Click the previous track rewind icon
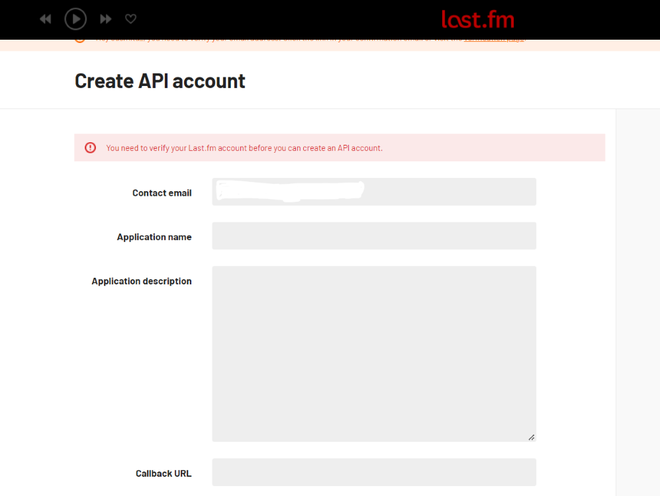The width and height of the screenshot is (660, 496). pyautogui.click(x=45, y=19)
